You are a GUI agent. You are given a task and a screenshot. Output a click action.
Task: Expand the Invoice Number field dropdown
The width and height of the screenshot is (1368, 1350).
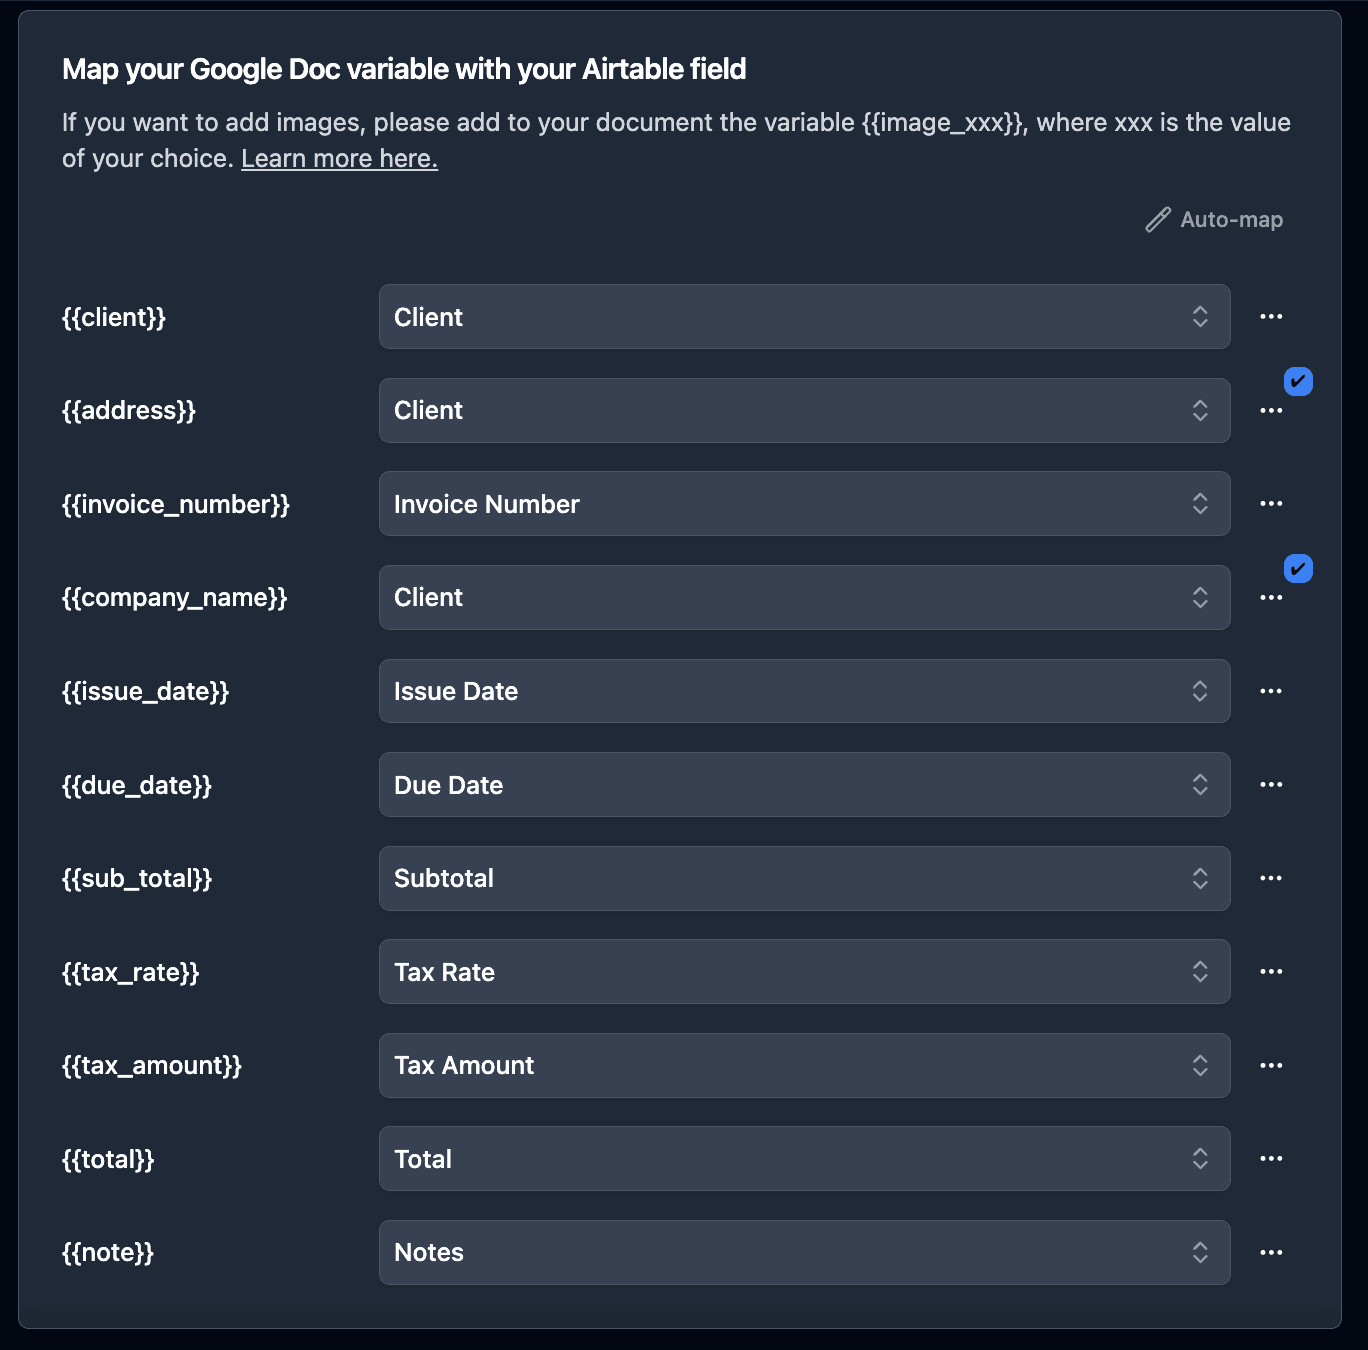pos(803,504)
